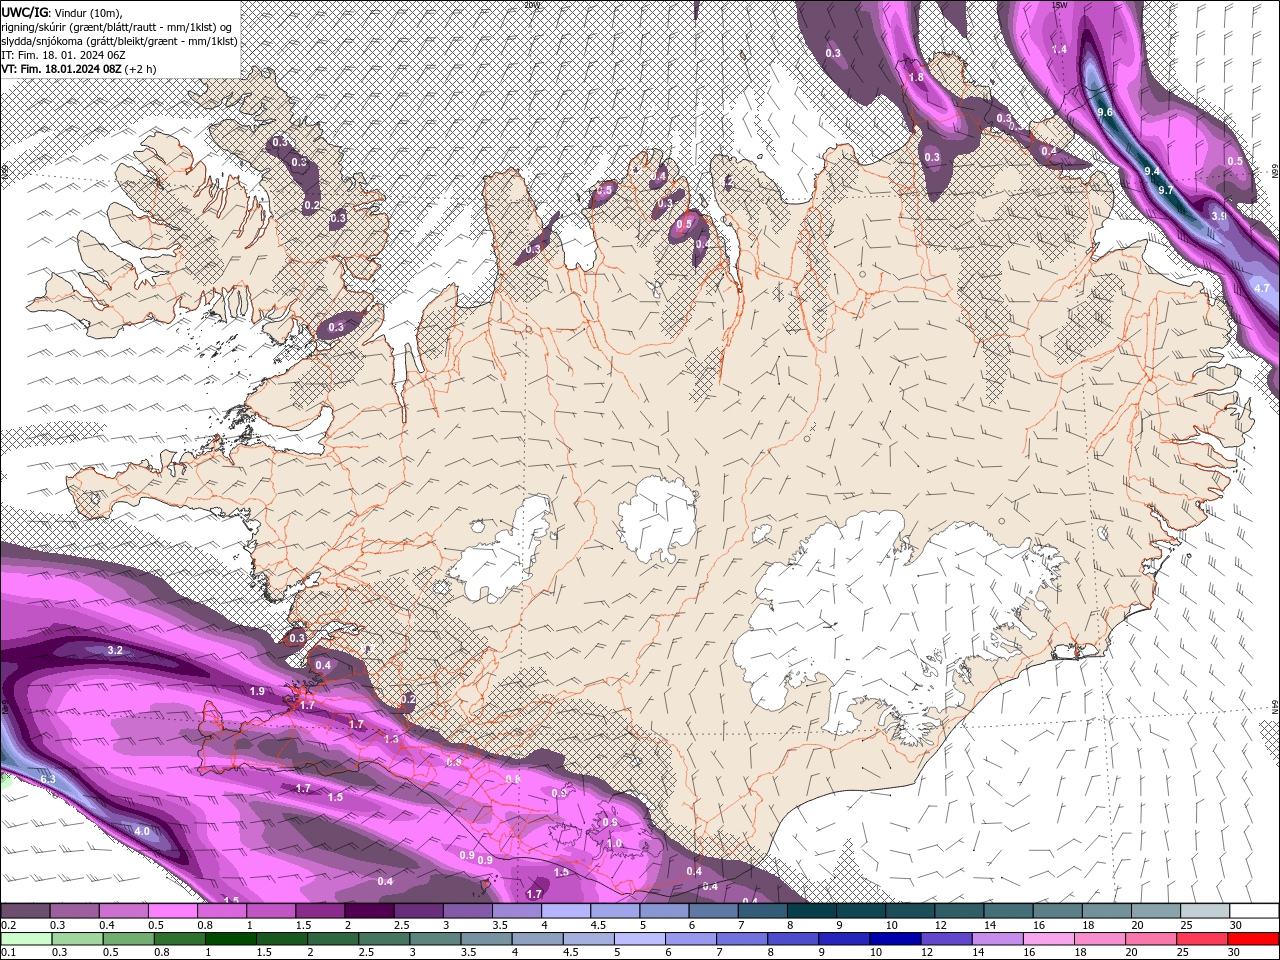Image resolution: width=1280 pixels, height=960 pixels.
Task: Select the 3.2 value in the southwest band
Action: [x=114, y=650]
